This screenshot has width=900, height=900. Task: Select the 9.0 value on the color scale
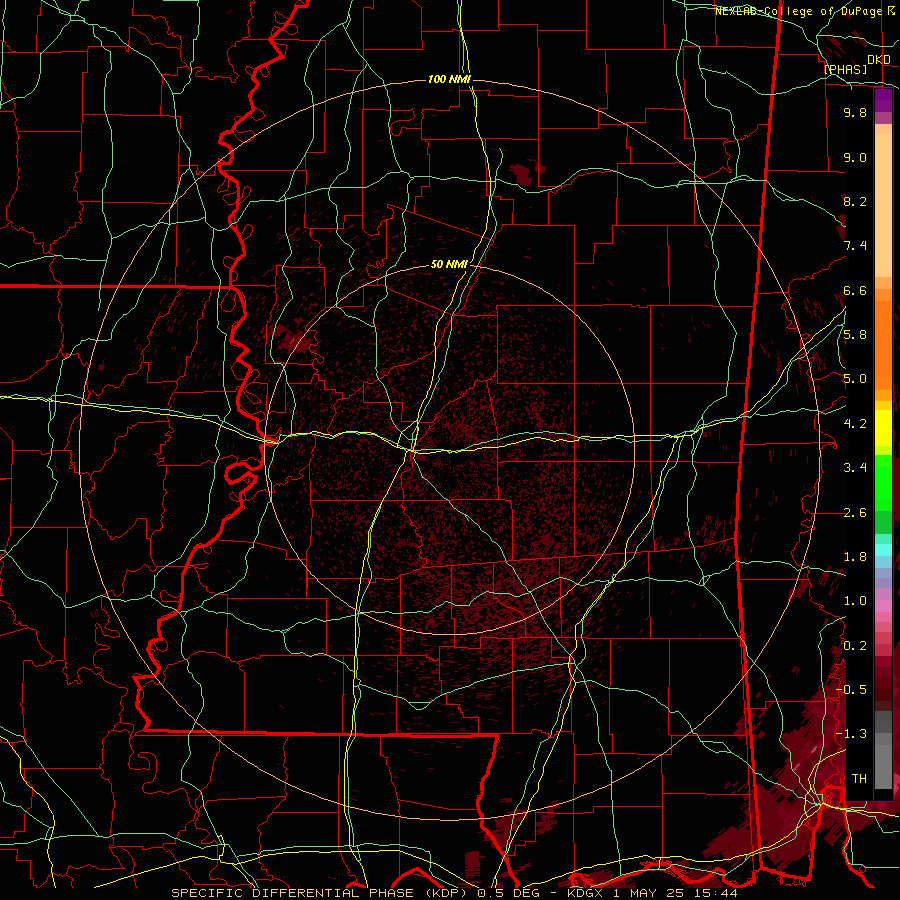[855, 157]
